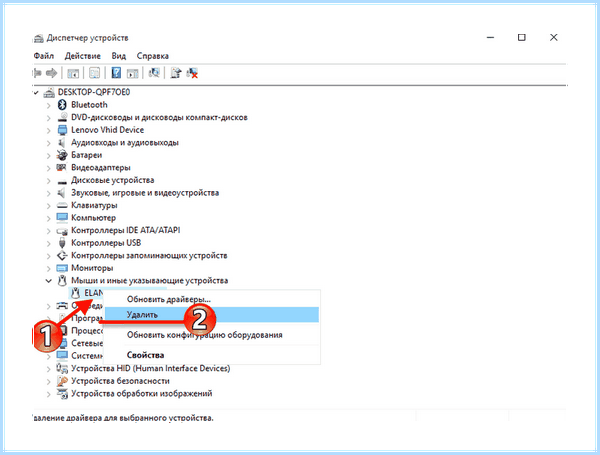Click the DVD-дисководы drive icon

click(x=62, y=117)
